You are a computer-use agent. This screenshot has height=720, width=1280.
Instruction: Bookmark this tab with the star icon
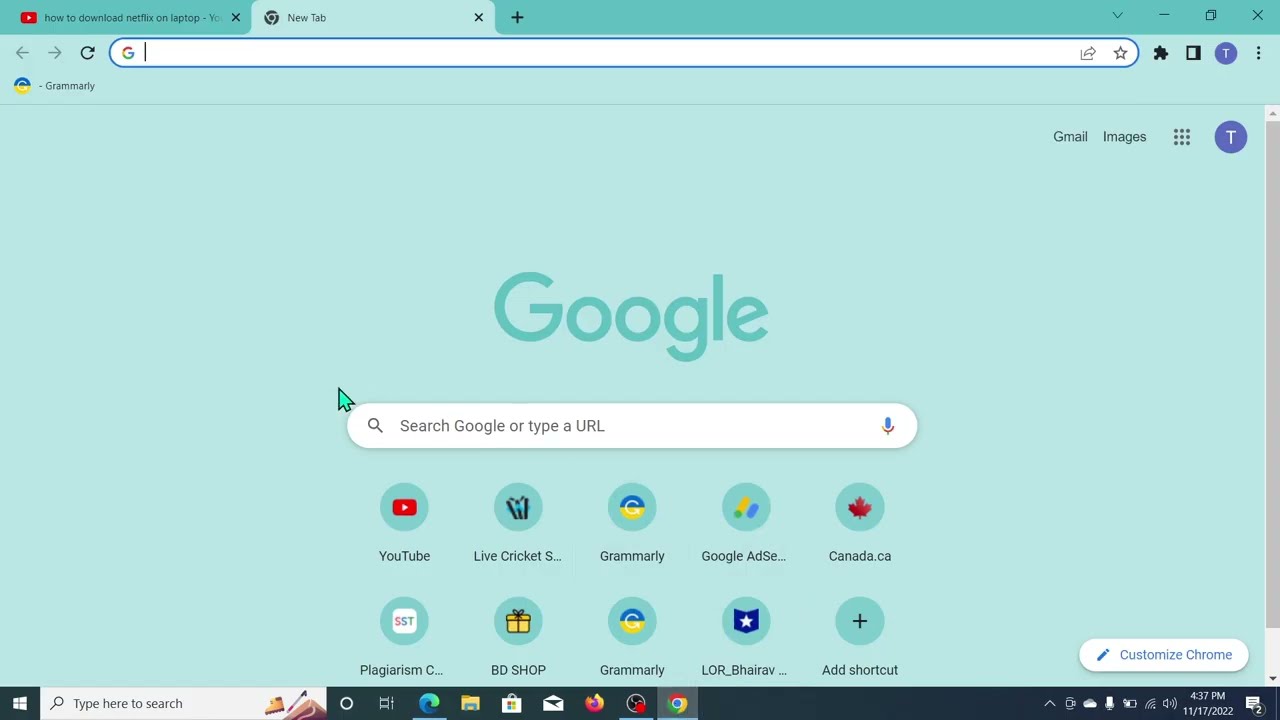pyautogui.click(x=1120, y=53)
